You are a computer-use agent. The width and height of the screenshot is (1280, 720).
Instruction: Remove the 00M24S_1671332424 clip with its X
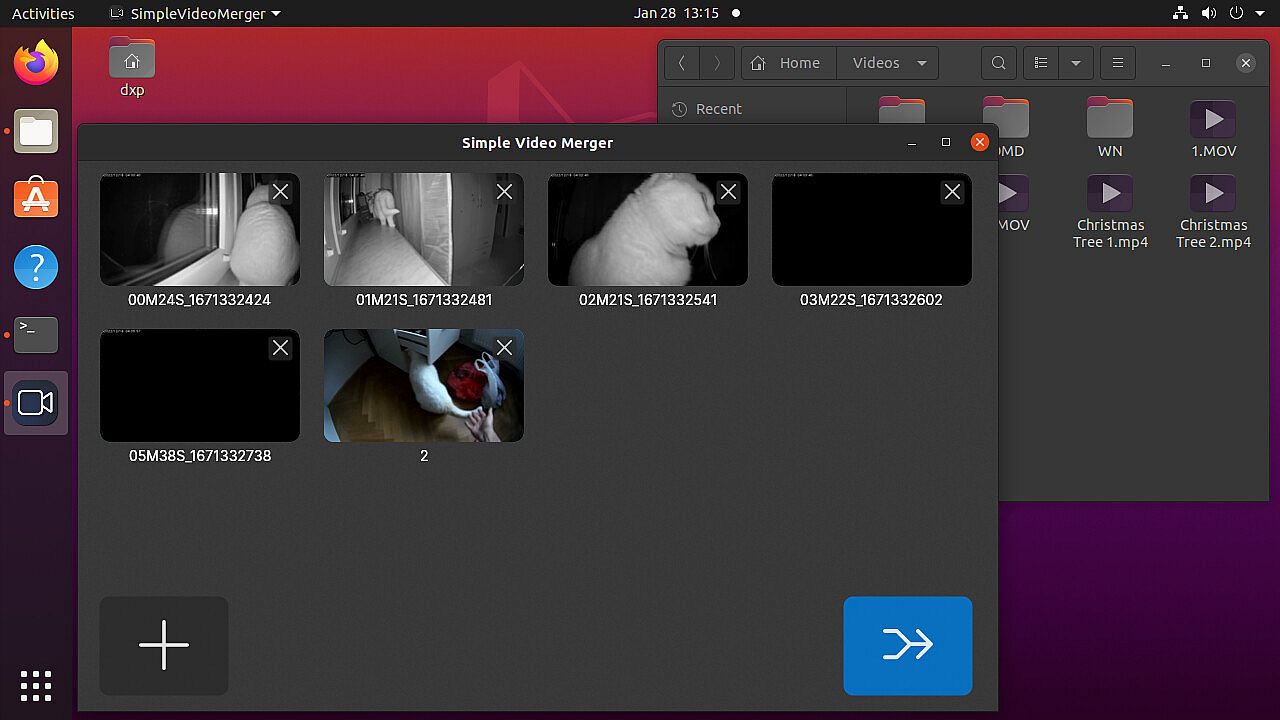(280, 192)
